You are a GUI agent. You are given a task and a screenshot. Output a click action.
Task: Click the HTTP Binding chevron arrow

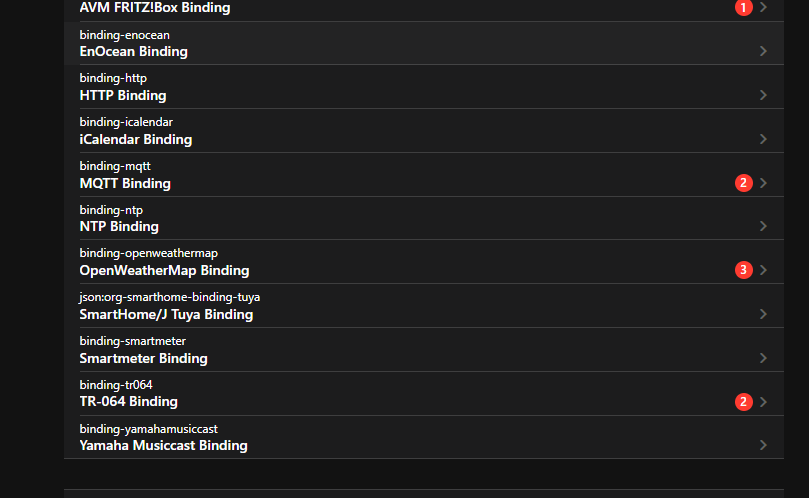pos(763,95)
